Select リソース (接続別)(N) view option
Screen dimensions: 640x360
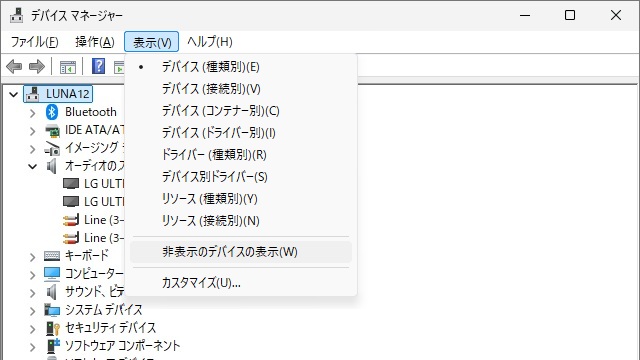pyautogui.click(x=241, y=221)
